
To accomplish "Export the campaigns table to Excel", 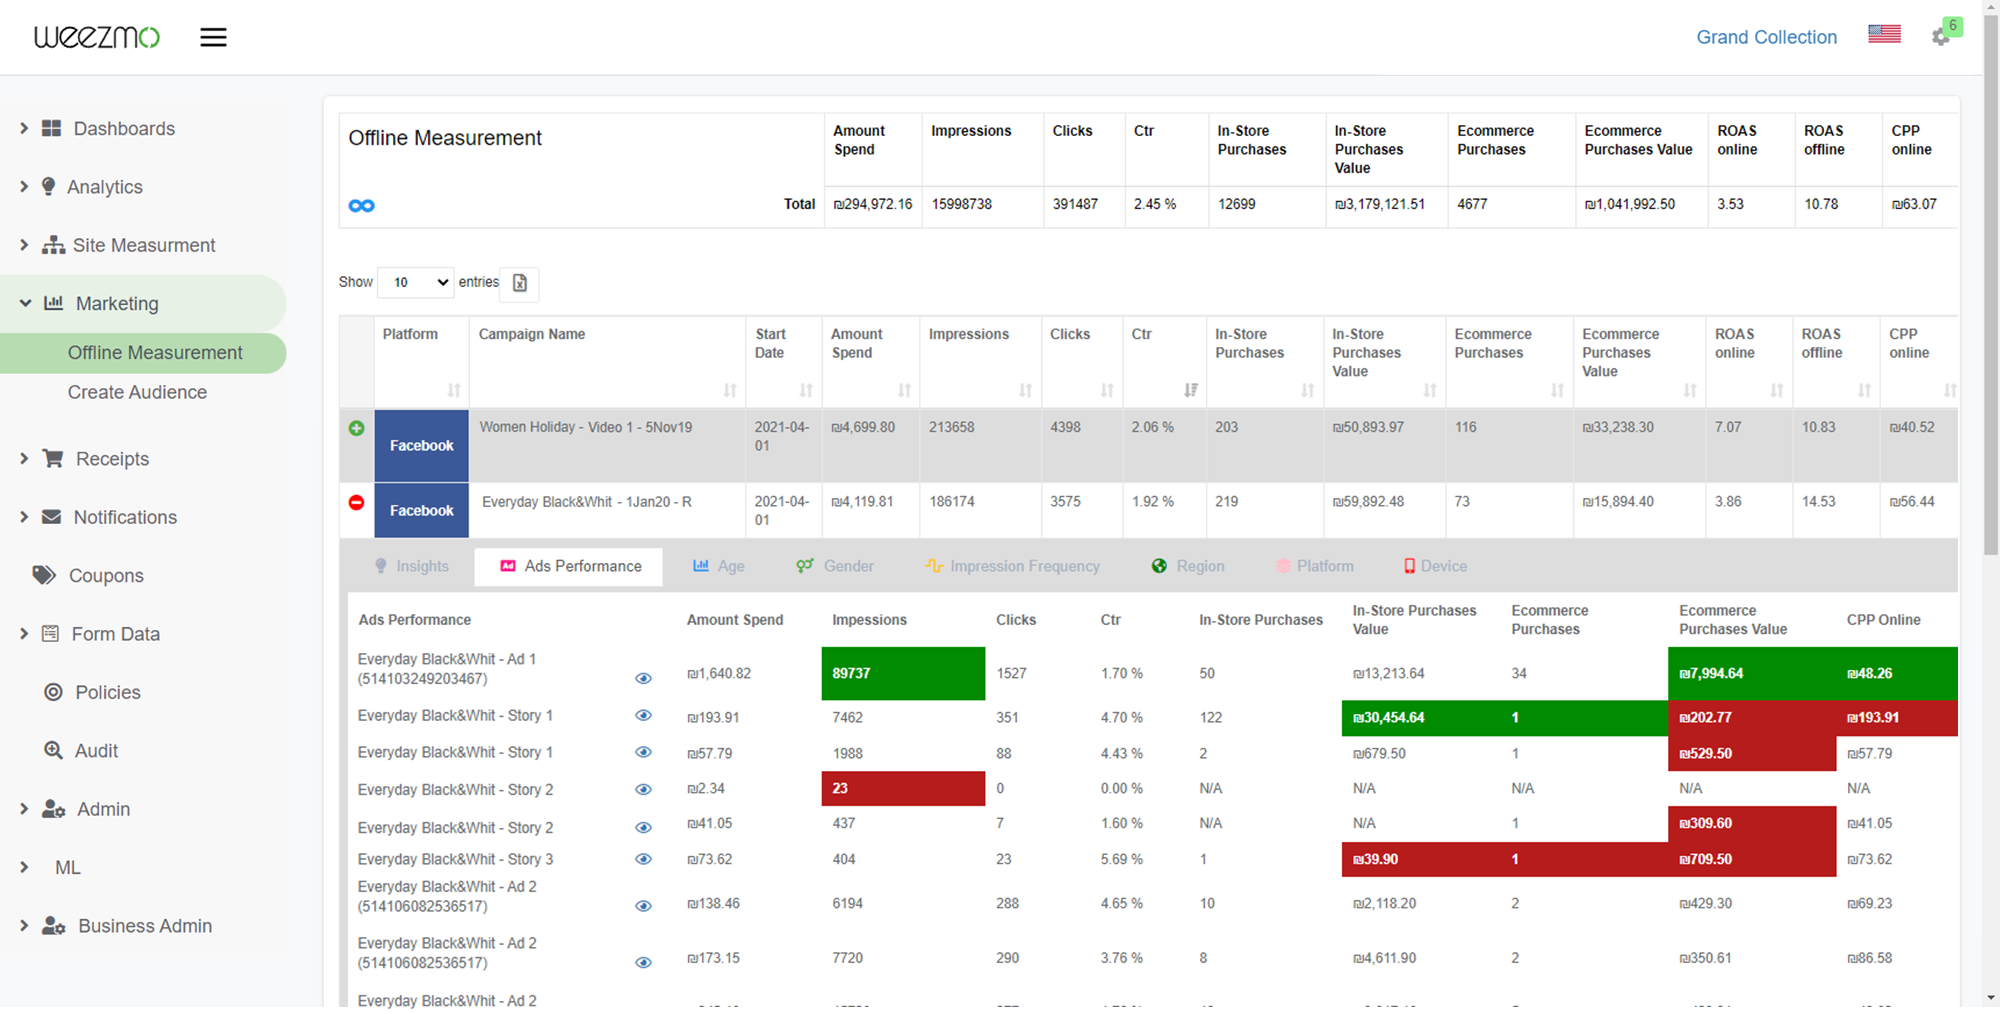I will [519, 284].
